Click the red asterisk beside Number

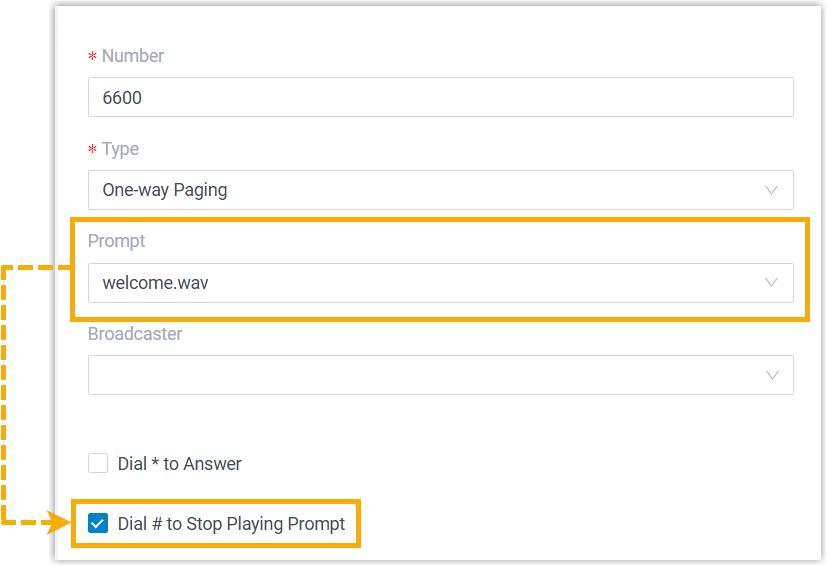(x=93, y=57)
